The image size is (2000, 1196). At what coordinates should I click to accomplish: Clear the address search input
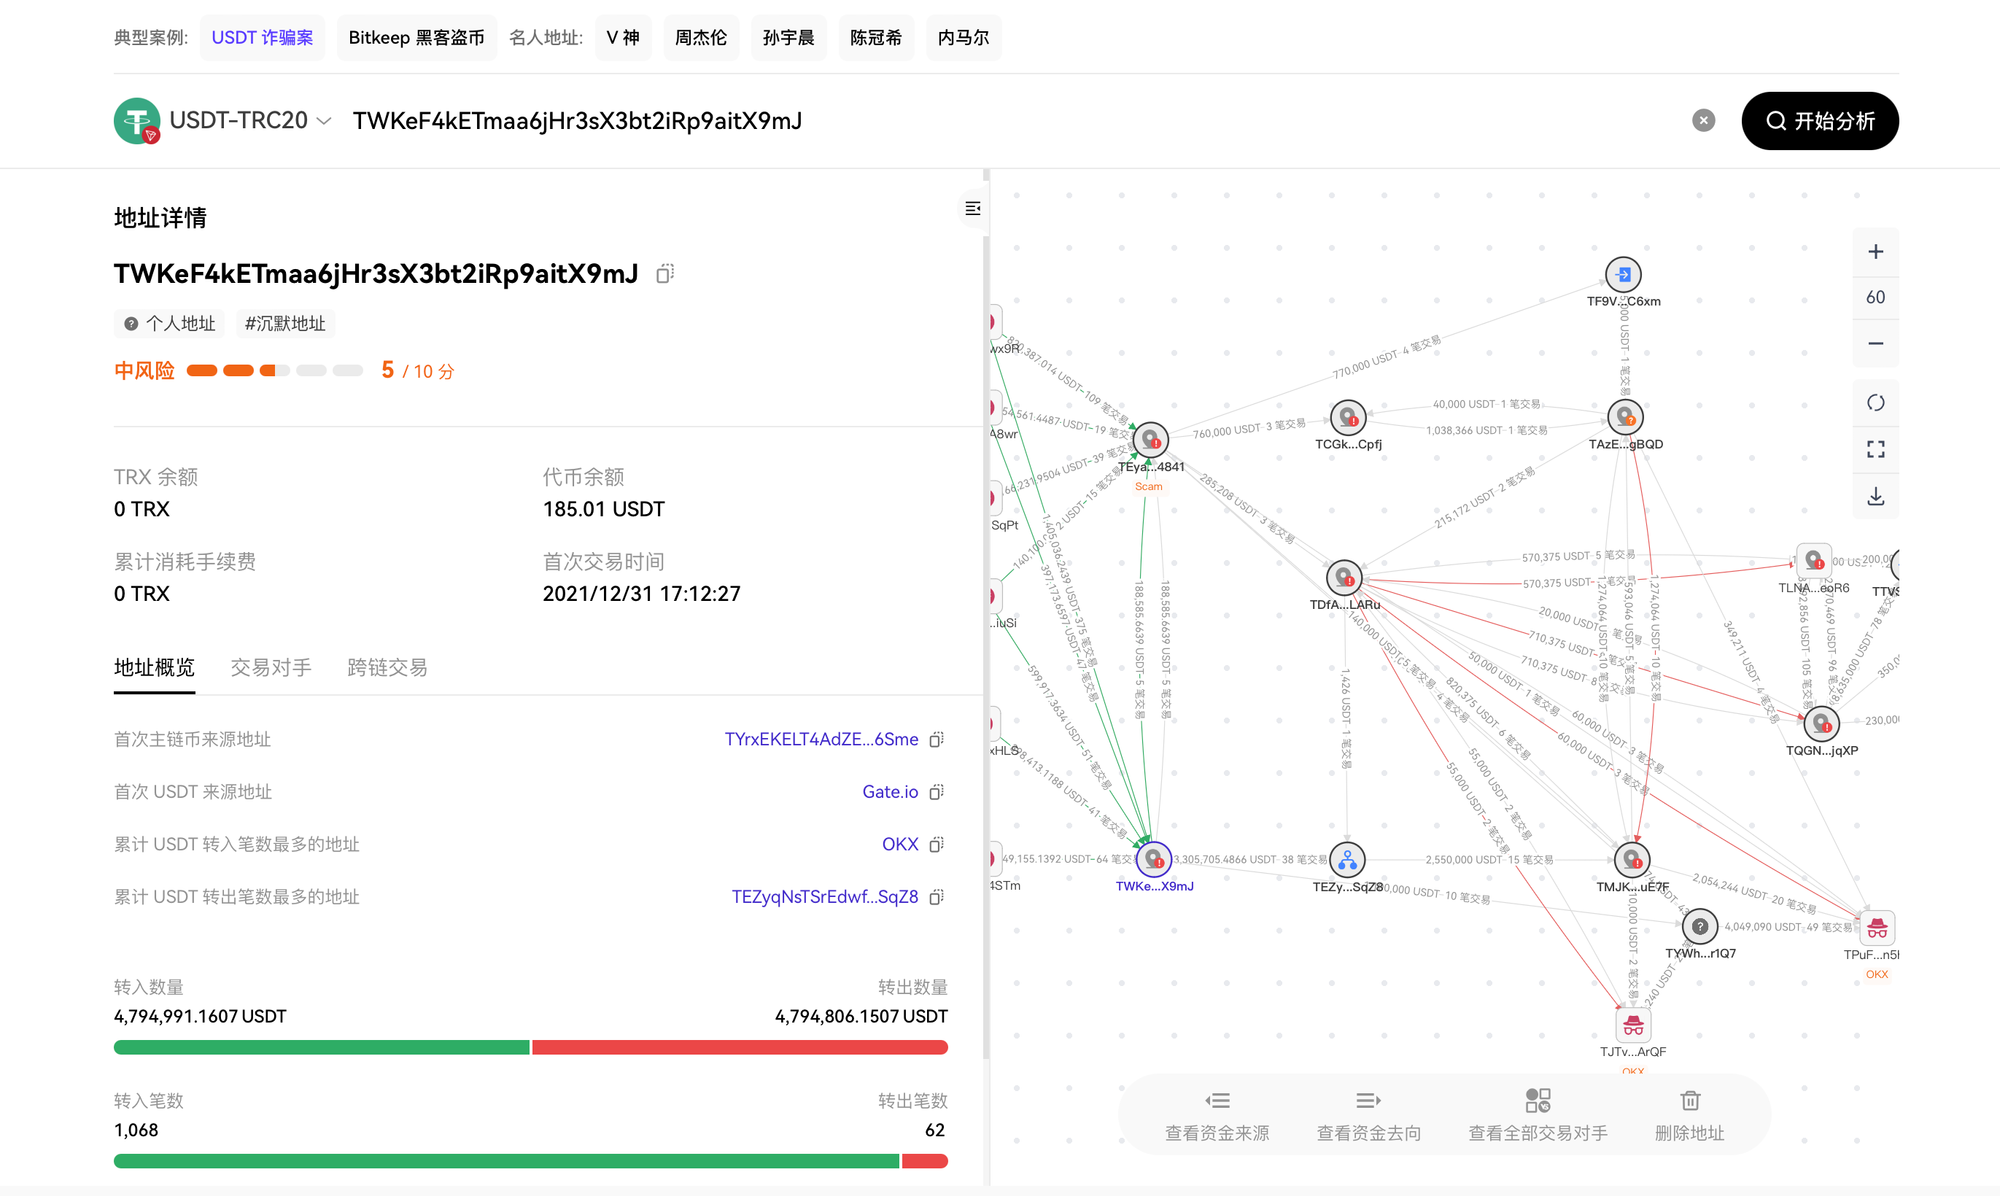coord(1703,121)
